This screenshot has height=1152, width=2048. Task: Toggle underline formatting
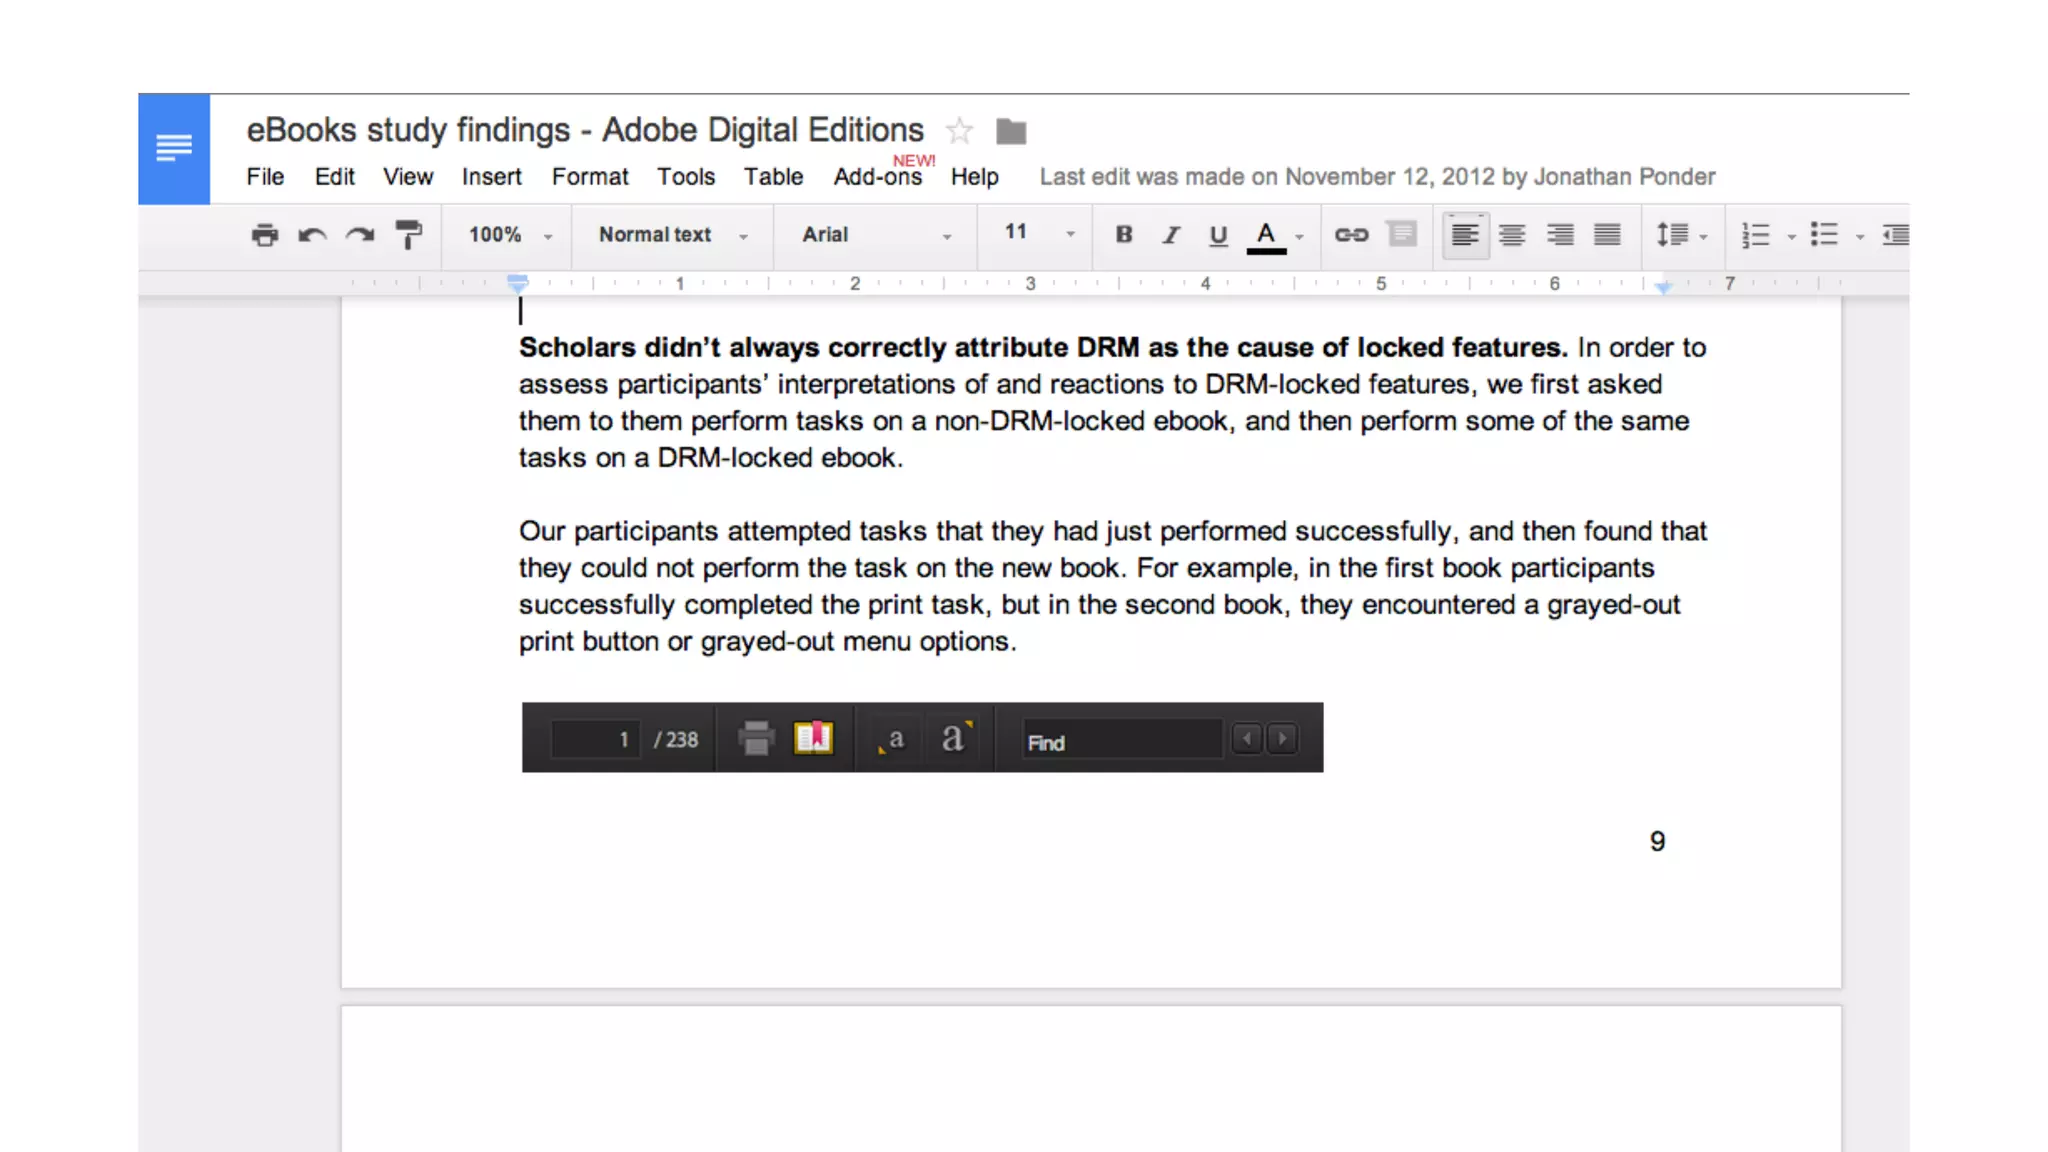pyautogui.click(x=1218, y=235)
